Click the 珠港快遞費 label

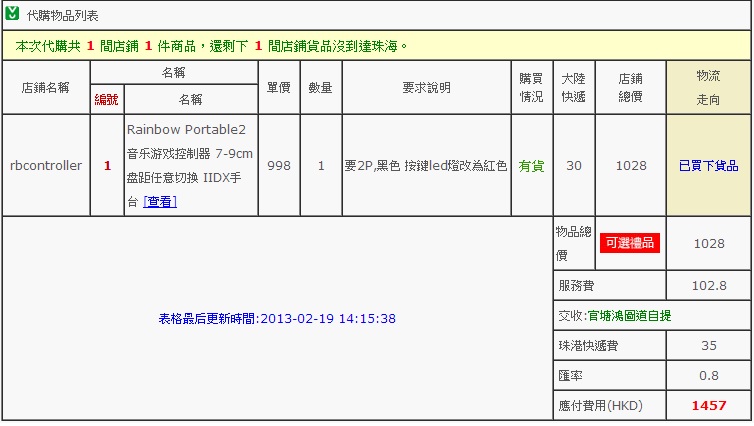588,346
